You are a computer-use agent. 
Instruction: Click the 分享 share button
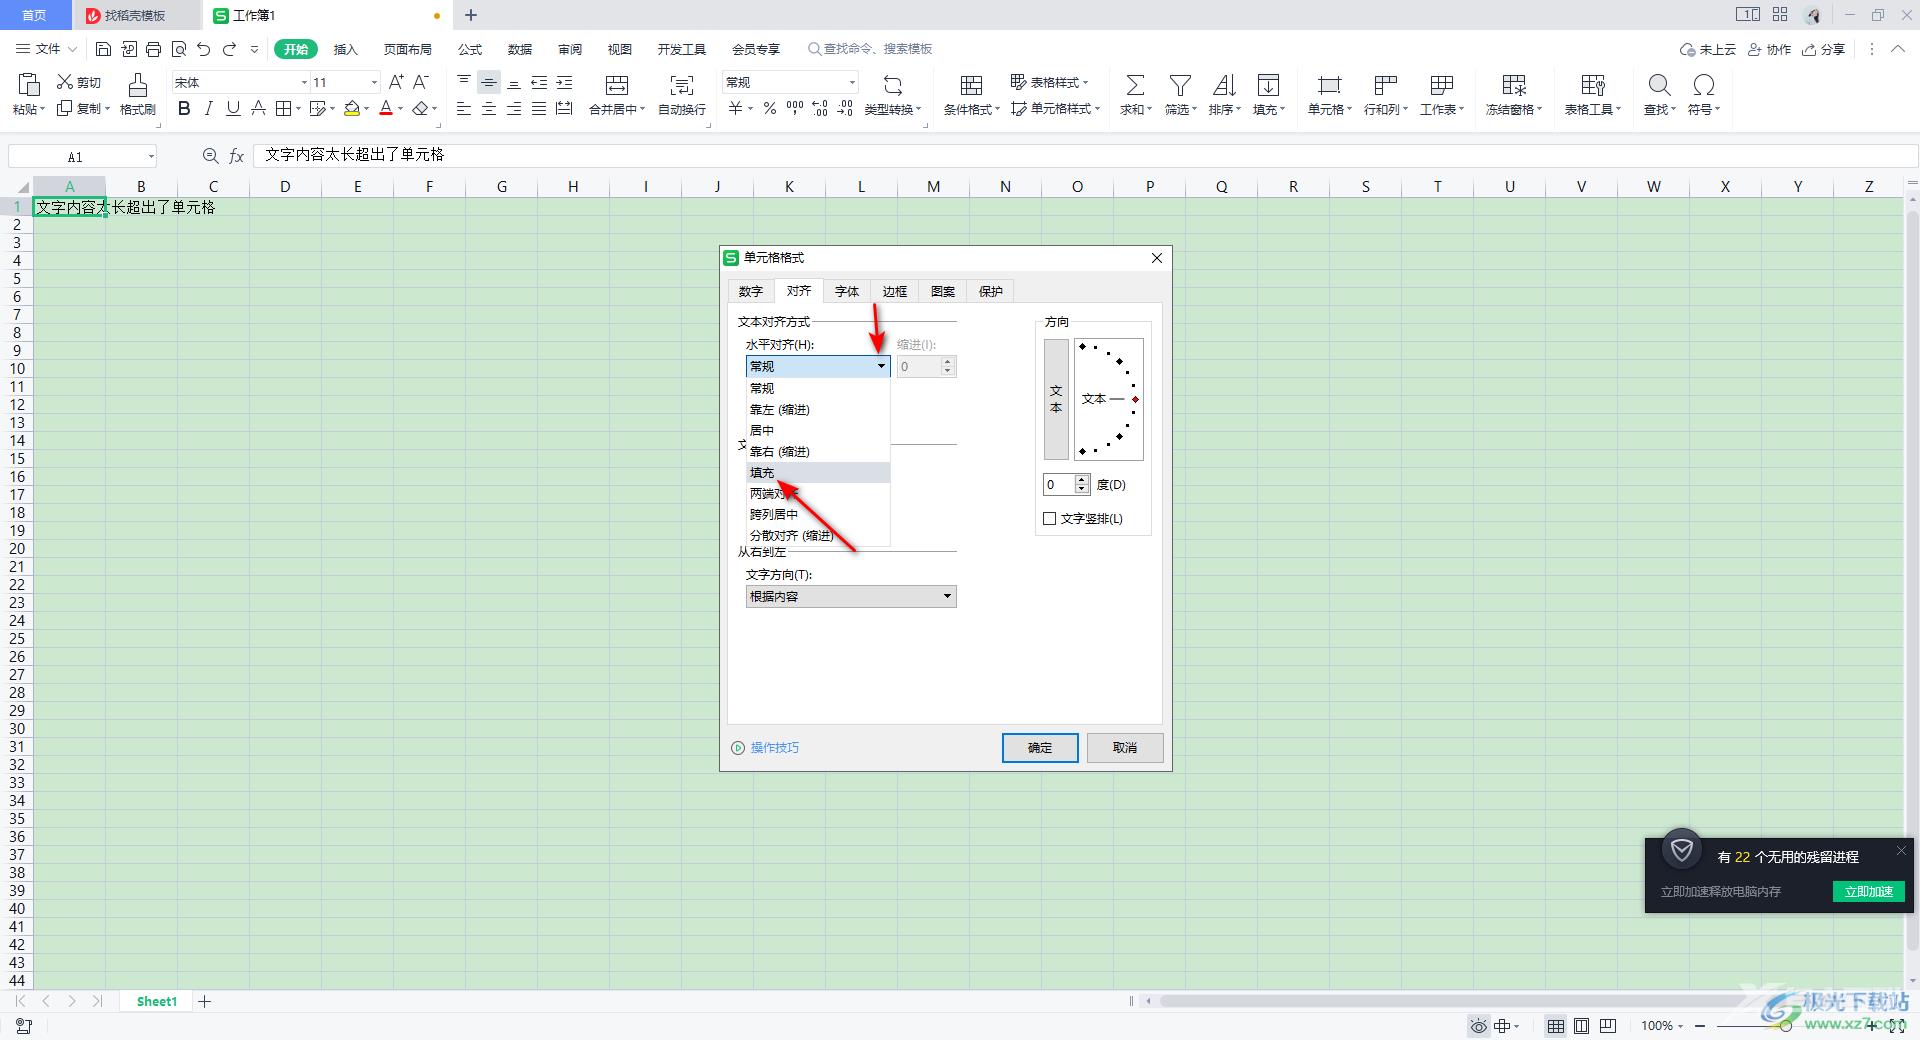1823,49
